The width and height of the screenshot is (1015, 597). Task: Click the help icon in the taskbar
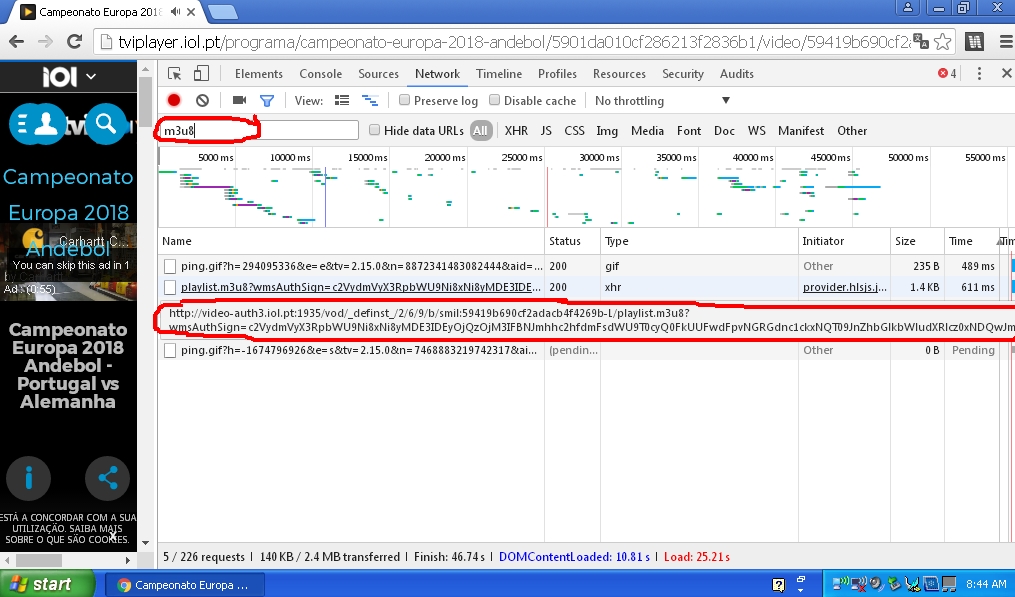[x=779, y=585]
